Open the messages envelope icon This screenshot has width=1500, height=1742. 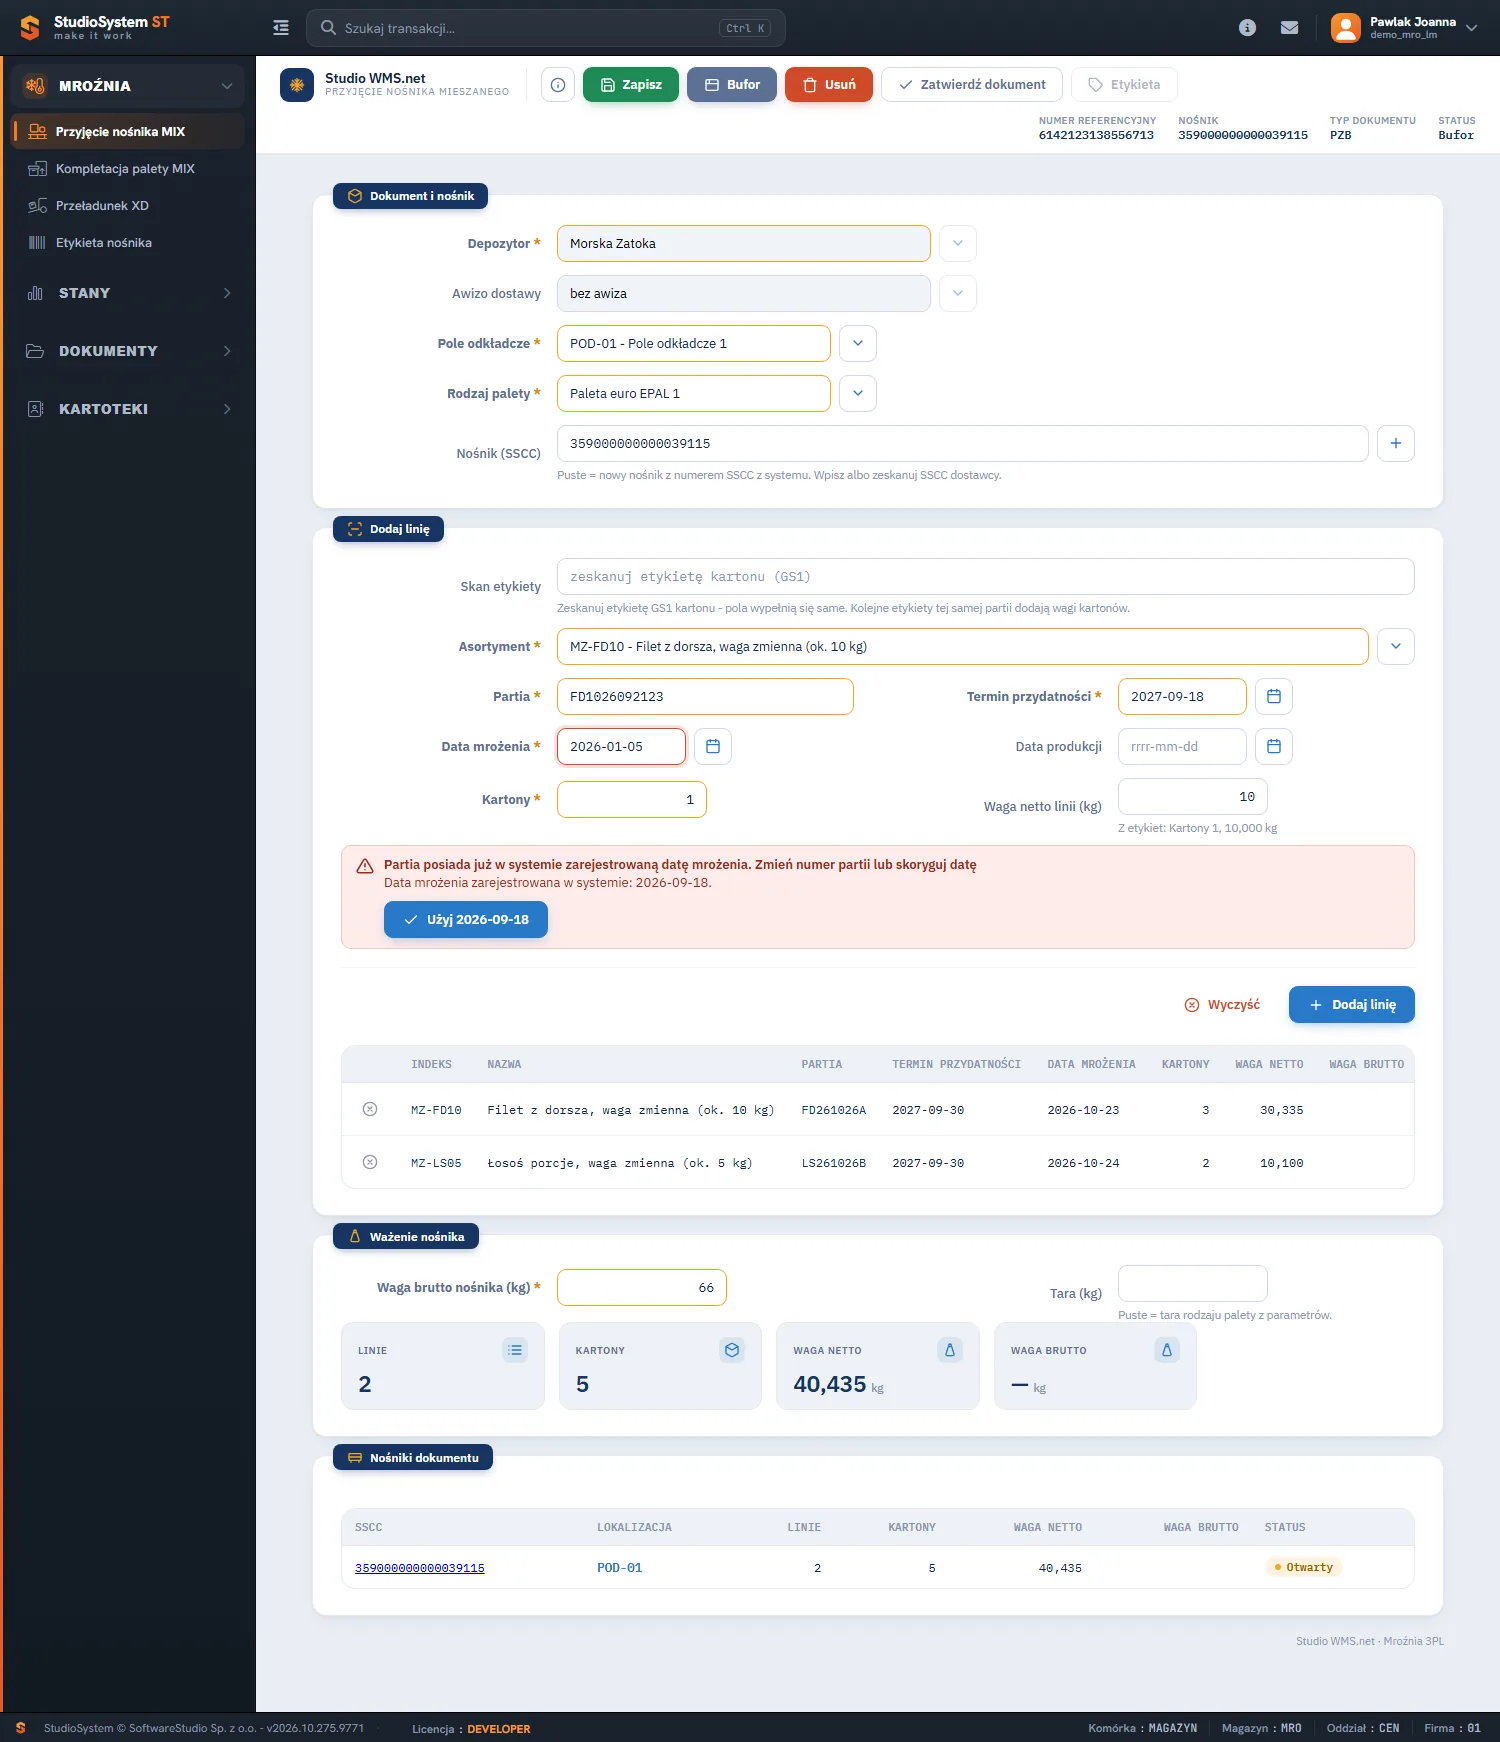pos(1290,28)
